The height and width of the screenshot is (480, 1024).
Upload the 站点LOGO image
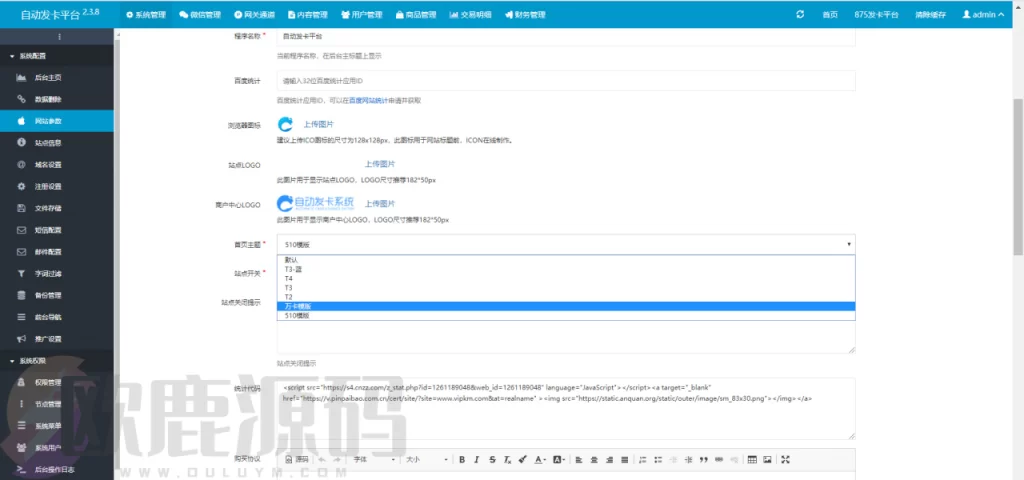(x=379, y=164)
